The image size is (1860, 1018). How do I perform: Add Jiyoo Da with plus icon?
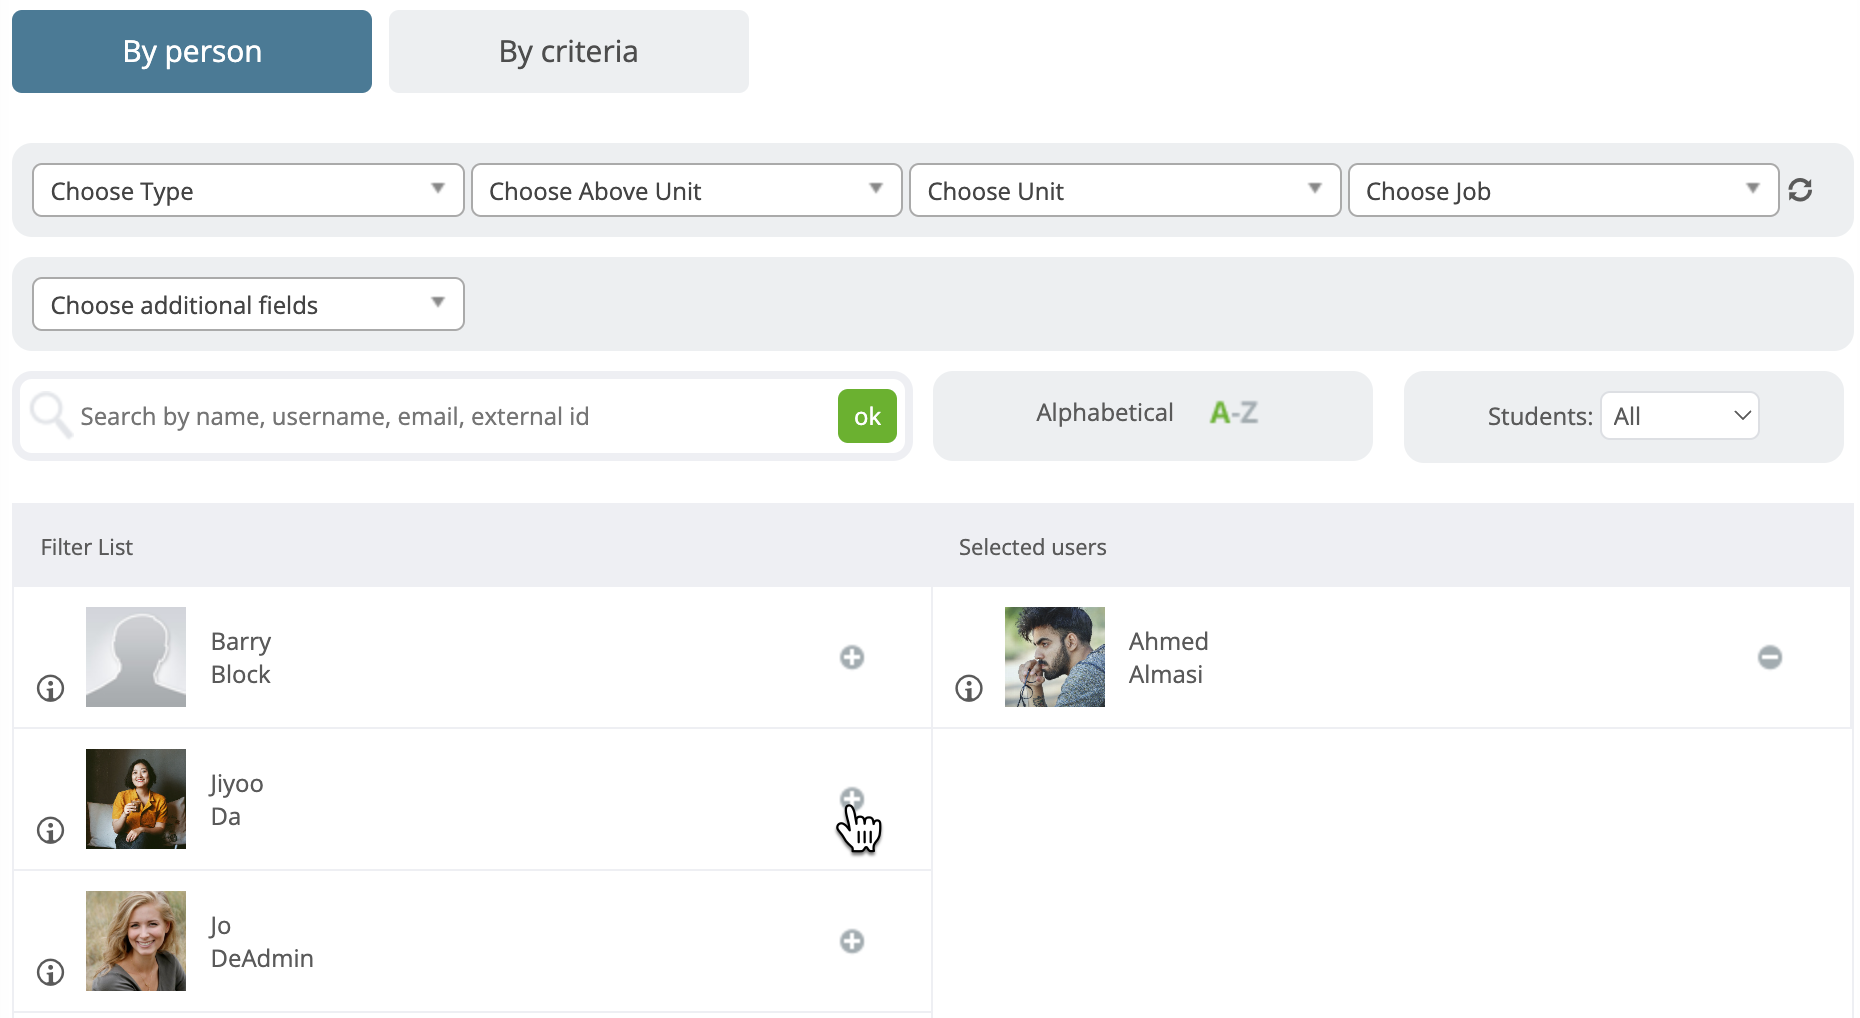point(852,799)
